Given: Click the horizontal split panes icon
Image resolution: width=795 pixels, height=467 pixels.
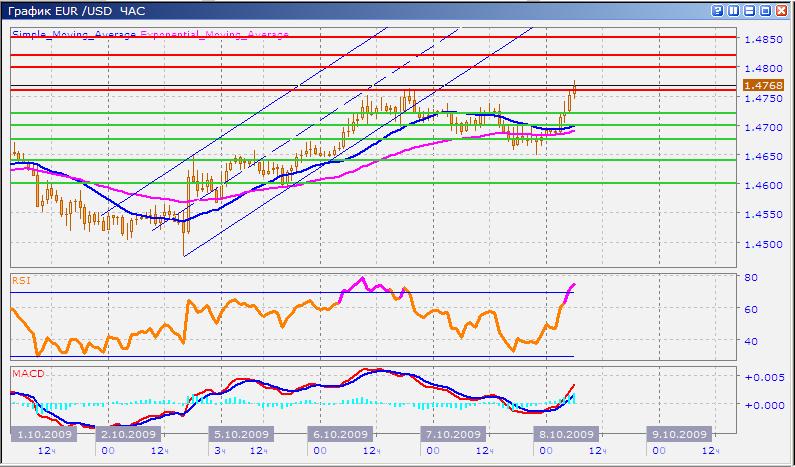Looking at the screenshot, I should [749, 10].
